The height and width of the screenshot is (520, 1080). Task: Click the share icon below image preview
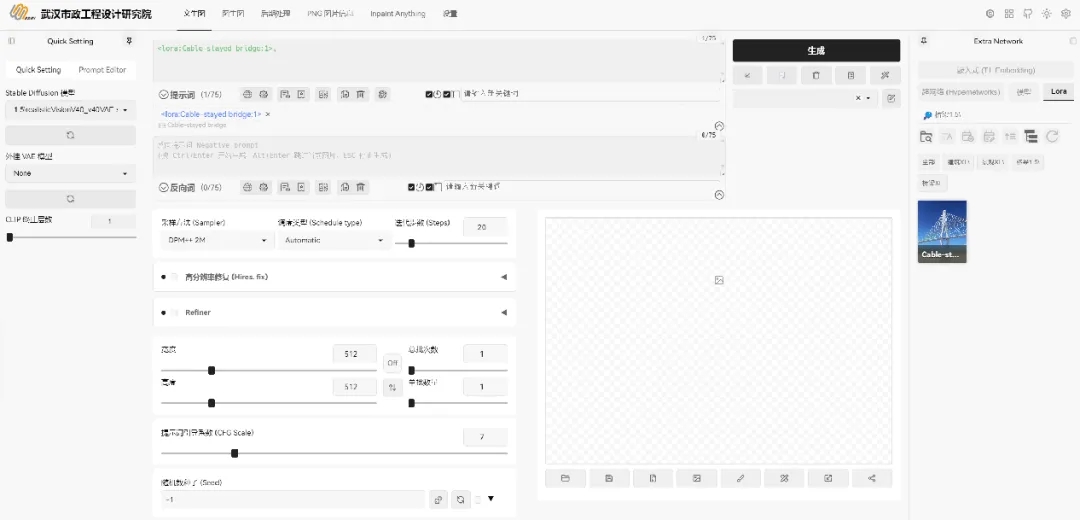[x=872, y=479]
